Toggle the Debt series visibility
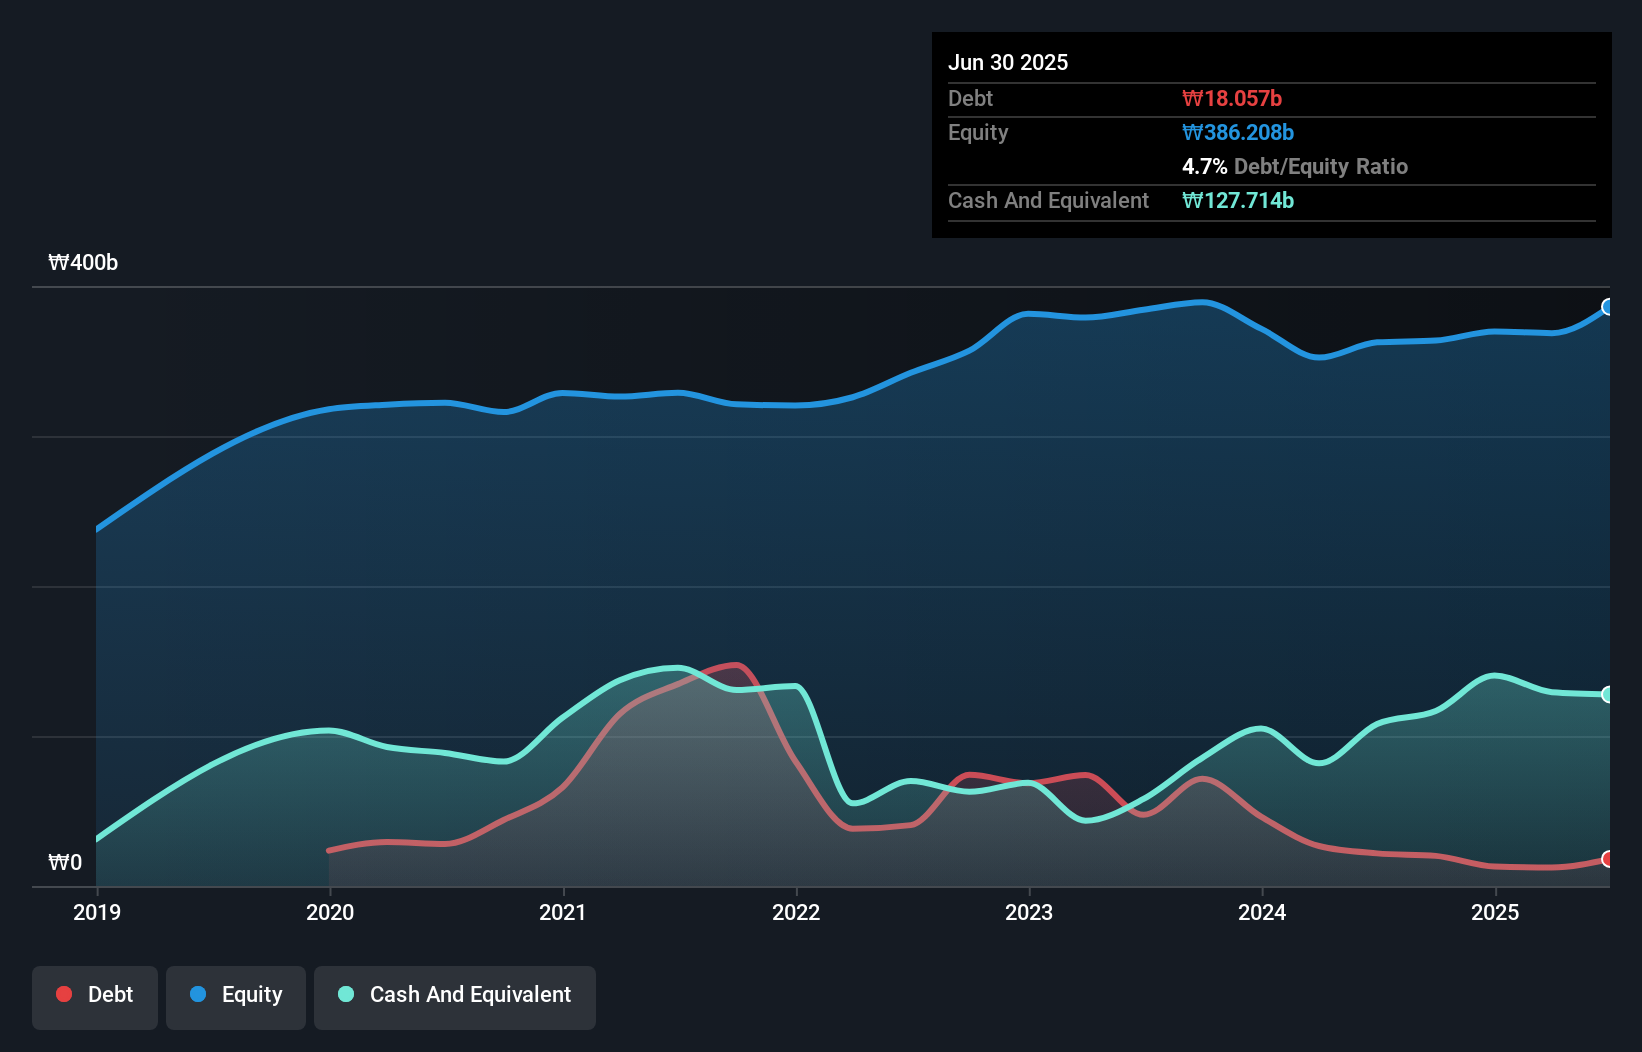The image size is (1642, 1052). click(x=94, y=995)
